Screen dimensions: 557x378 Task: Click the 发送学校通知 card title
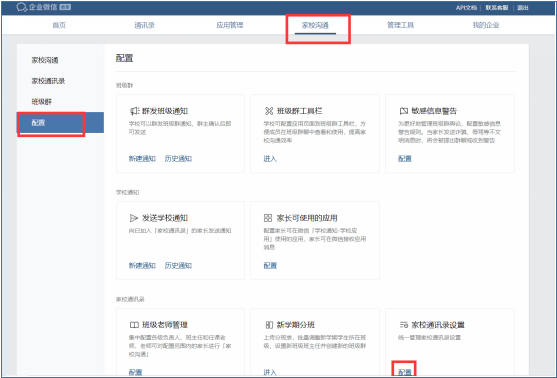tap(165, 218)
